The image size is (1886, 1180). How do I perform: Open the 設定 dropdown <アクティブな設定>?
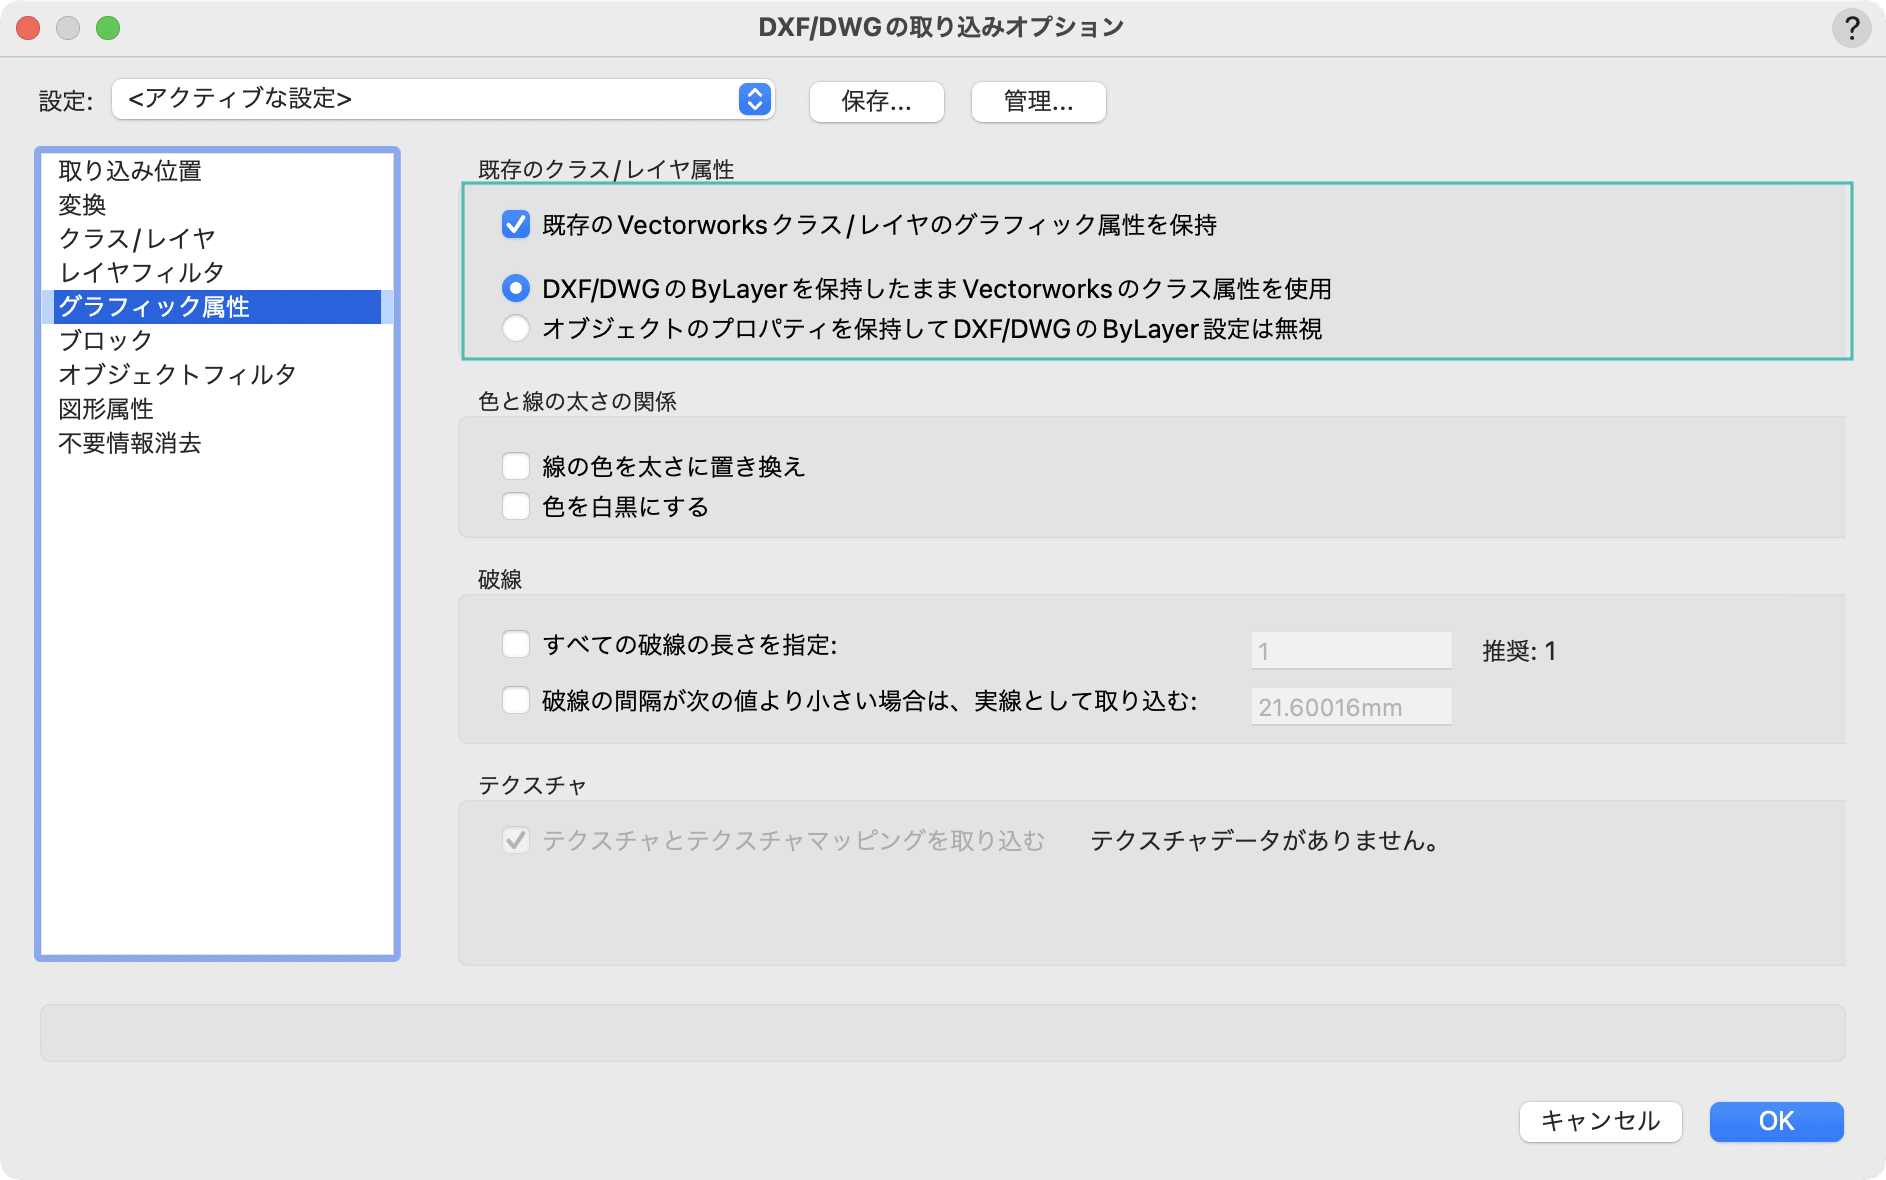pos(443,99)
